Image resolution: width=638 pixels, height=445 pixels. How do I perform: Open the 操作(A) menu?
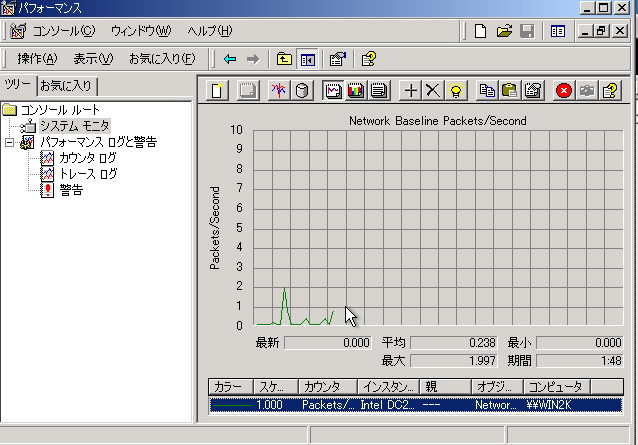point(37,59)
